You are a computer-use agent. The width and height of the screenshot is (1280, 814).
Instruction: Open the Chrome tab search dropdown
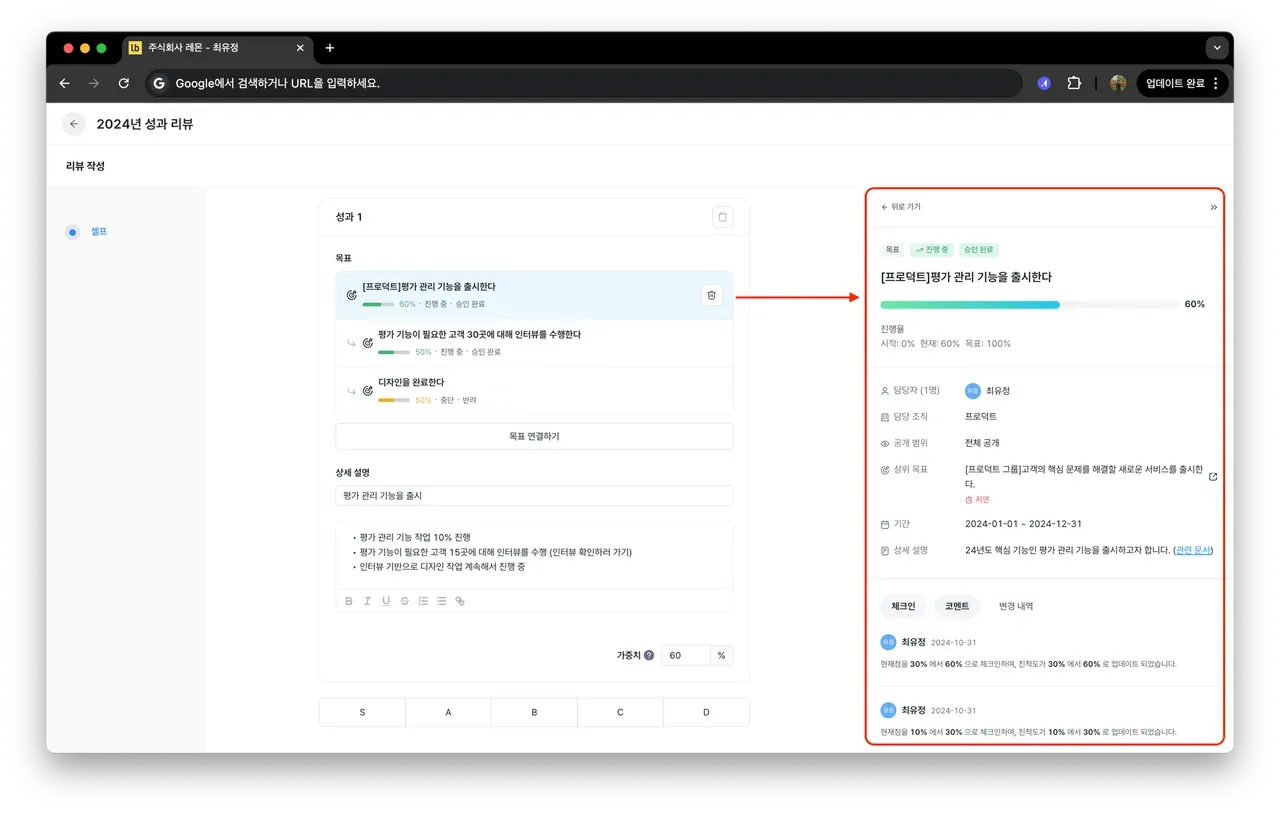click(1216, 48)
